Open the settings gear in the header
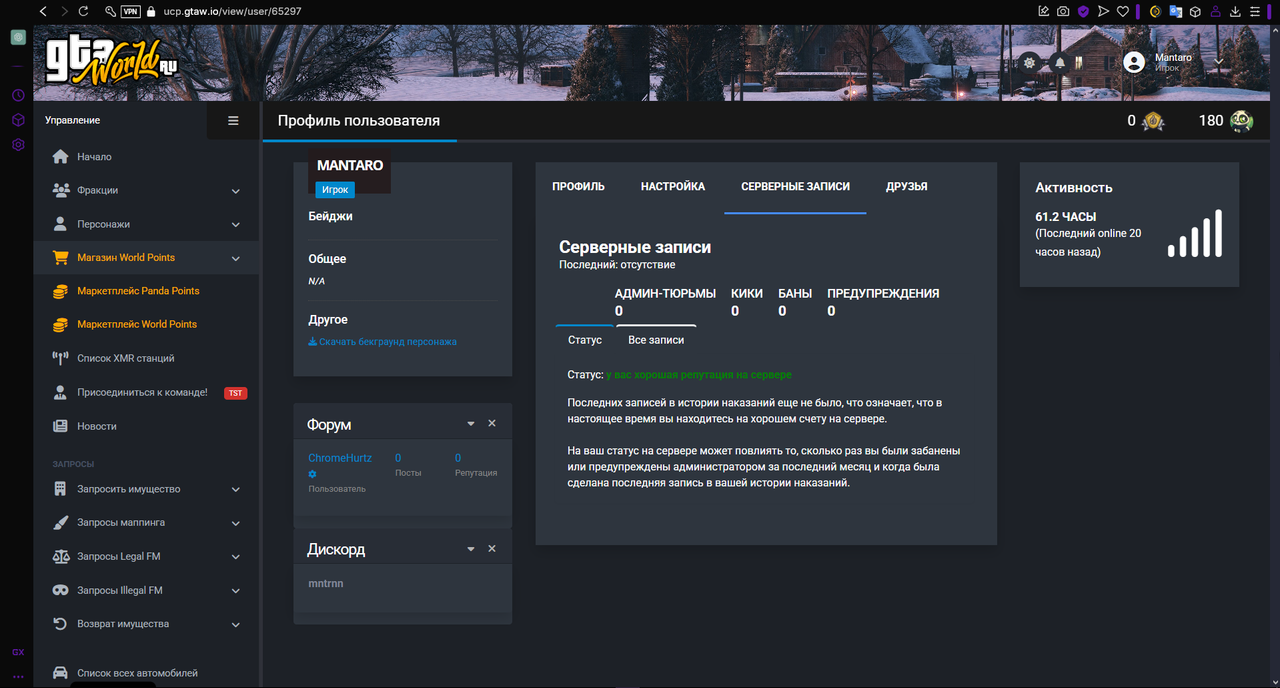1280x688 pixels. [1029, 62]
